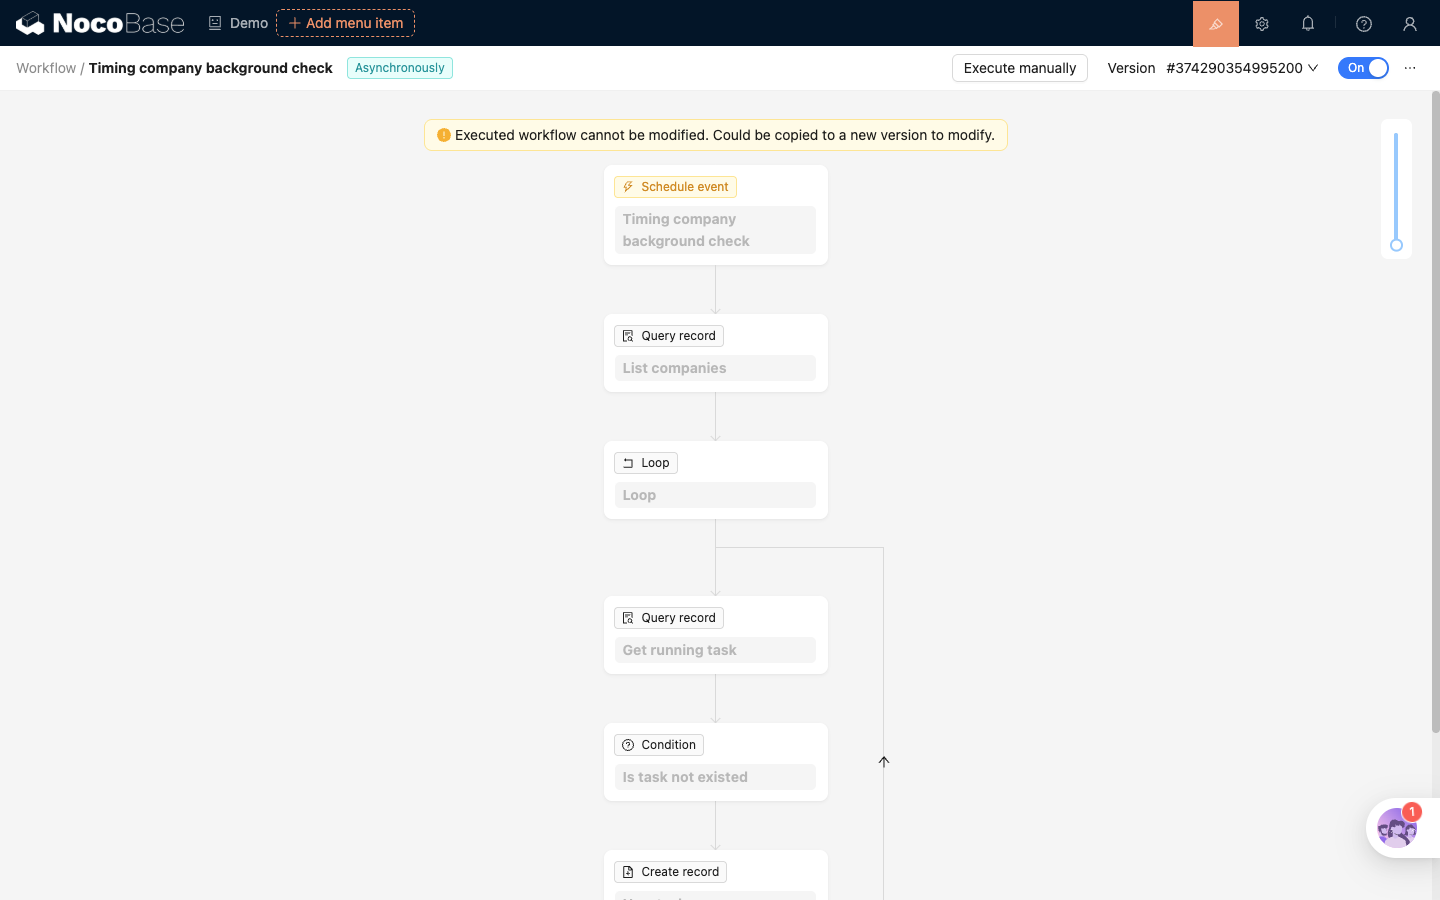Open the settings gear icon
Image resolution: width=1440 pixels, height=900 pixels.
click(1262, 24)
